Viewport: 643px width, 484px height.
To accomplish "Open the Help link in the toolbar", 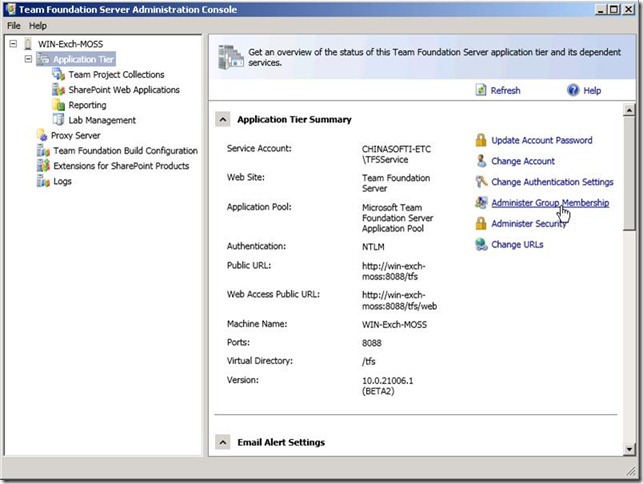I will [x=592, y=90].
